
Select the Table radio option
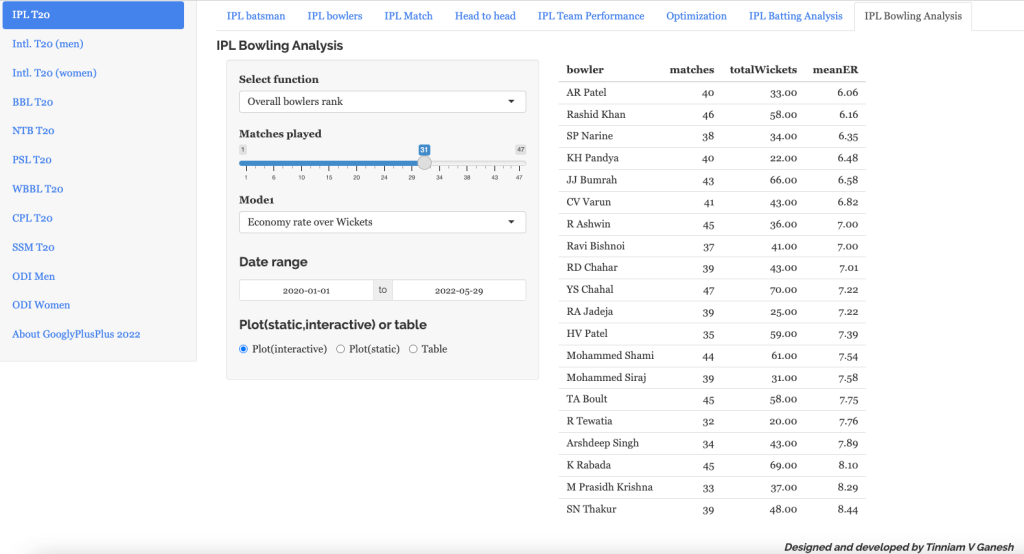[414, 349]
